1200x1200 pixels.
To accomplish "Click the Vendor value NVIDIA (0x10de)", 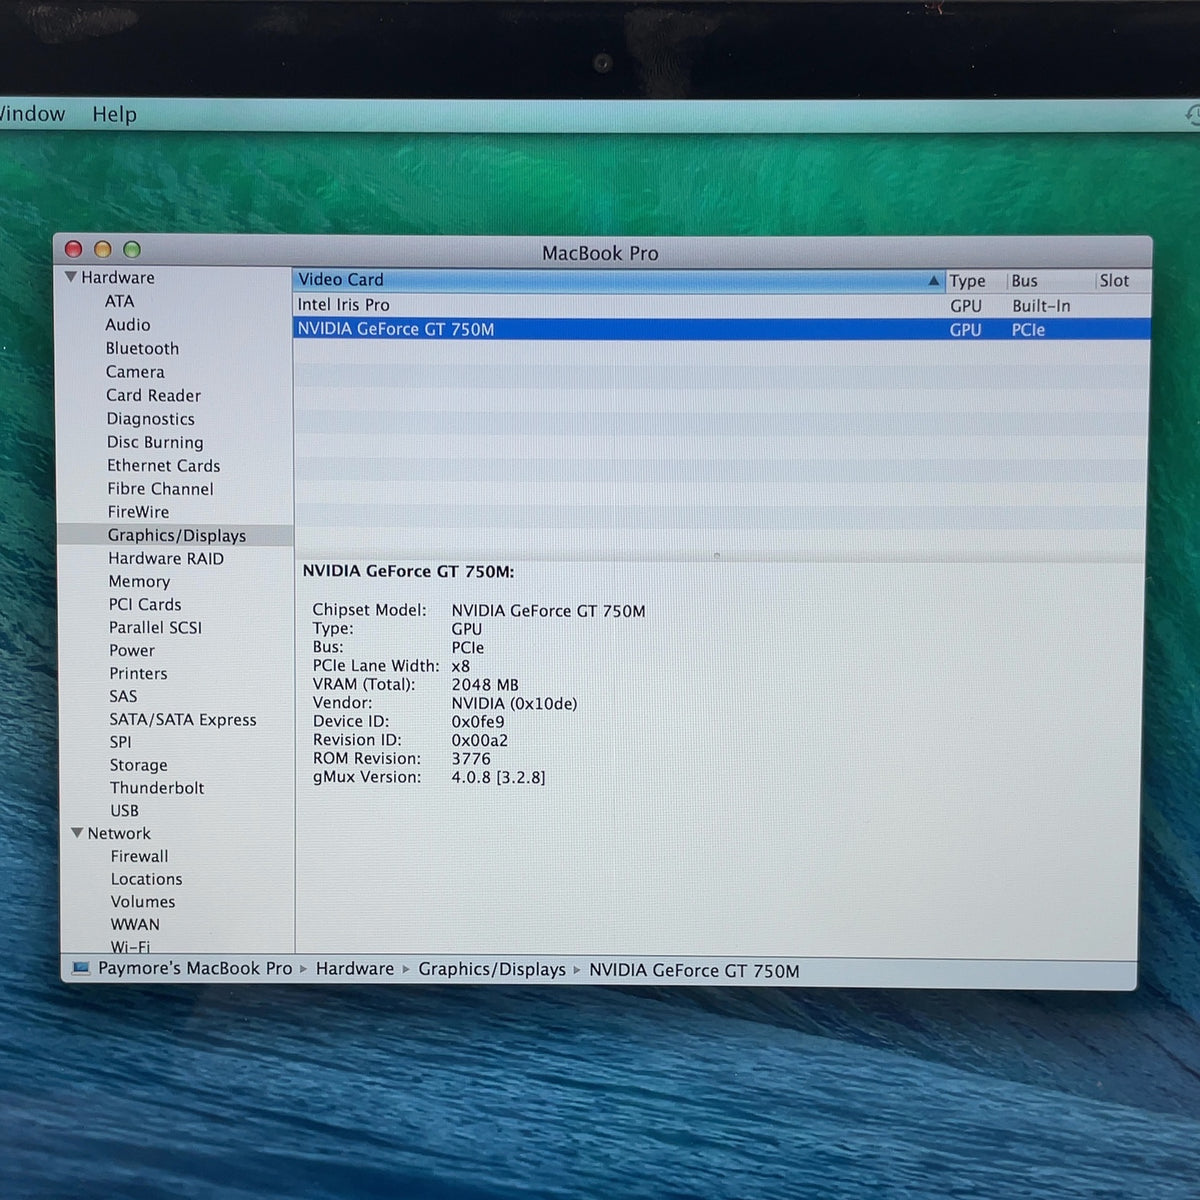I will pos(514,703).
